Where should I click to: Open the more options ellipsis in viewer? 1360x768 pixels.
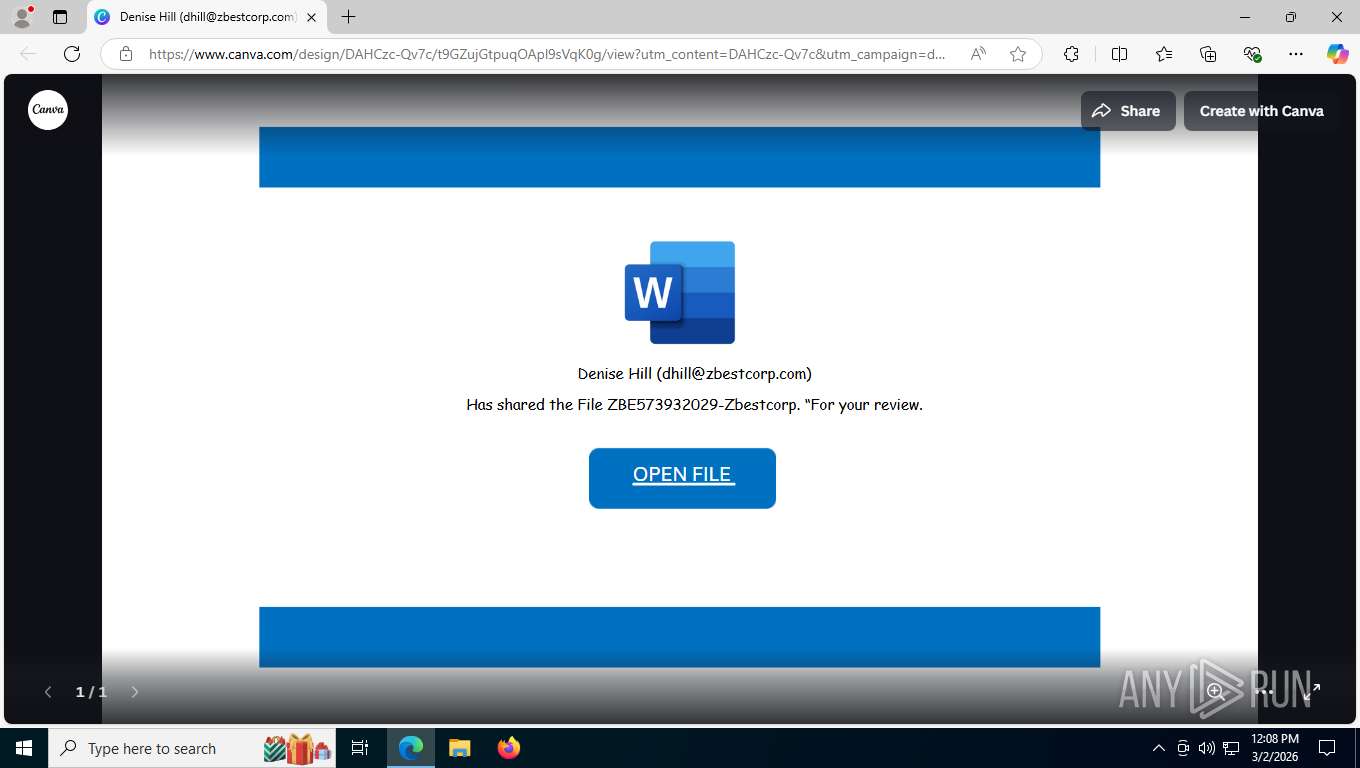[x=1264, y=691]
